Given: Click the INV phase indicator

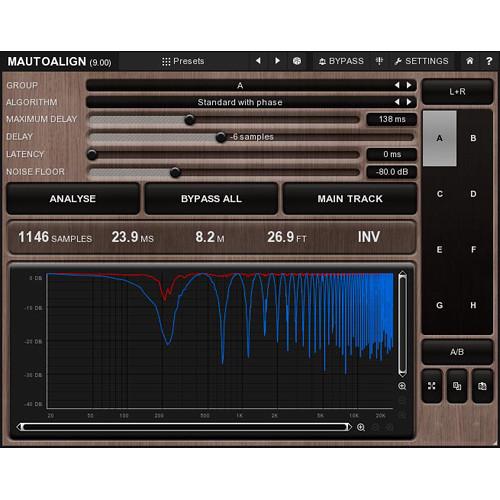Looking at the screenshot, I should (x=369, y=237).
